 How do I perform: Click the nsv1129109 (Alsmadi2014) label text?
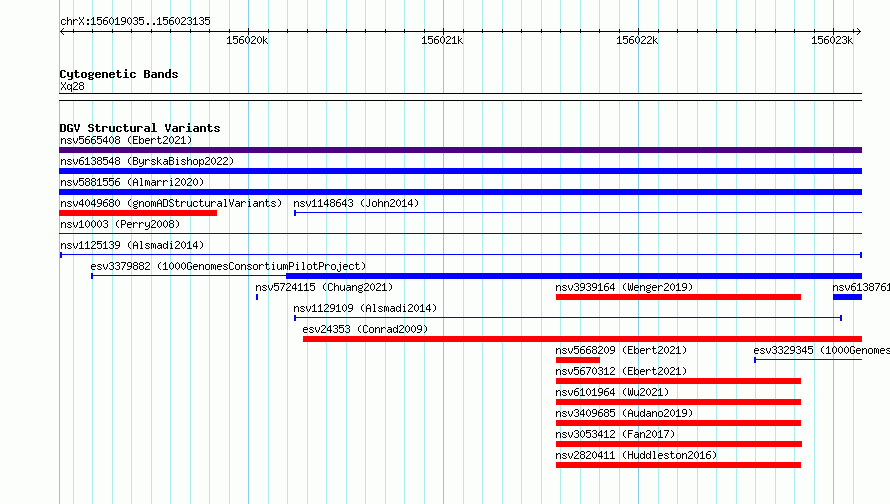[x=365, y=308]
